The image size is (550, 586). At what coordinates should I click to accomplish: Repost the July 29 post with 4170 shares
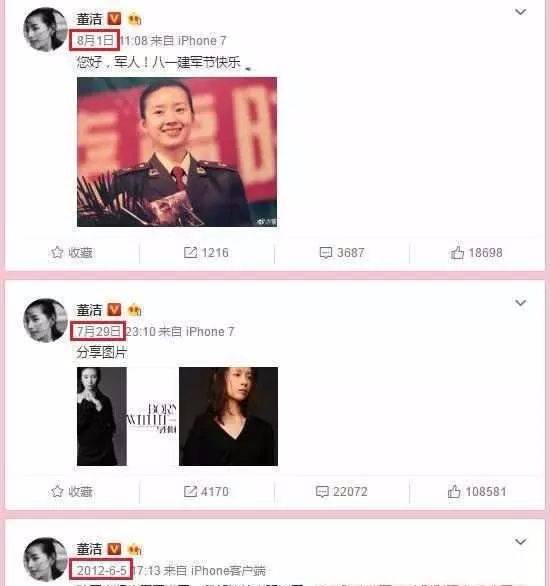coord(206,491)
